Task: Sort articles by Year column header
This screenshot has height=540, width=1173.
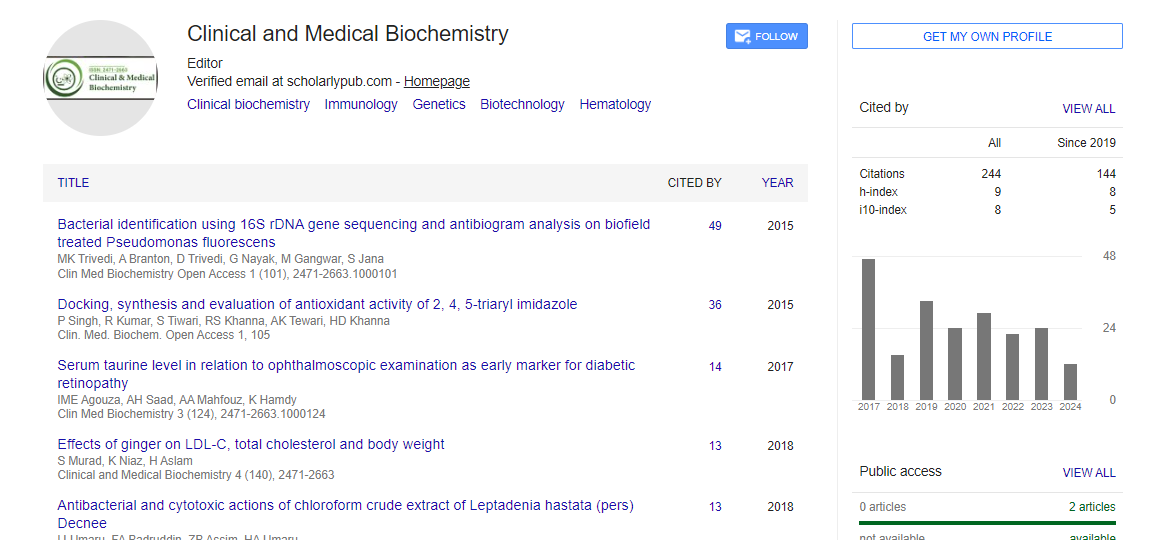Action: tap(777, 182)
